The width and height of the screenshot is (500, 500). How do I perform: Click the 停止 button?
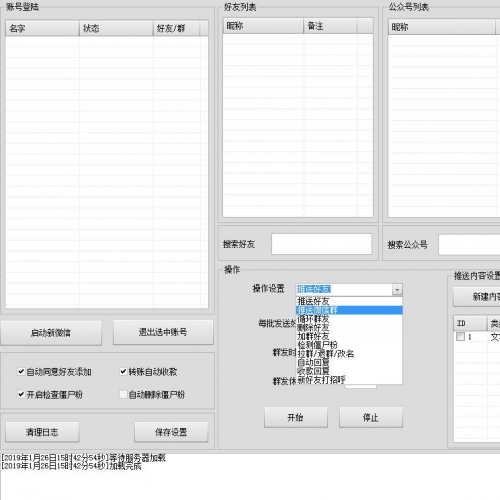tap(371, 417)
